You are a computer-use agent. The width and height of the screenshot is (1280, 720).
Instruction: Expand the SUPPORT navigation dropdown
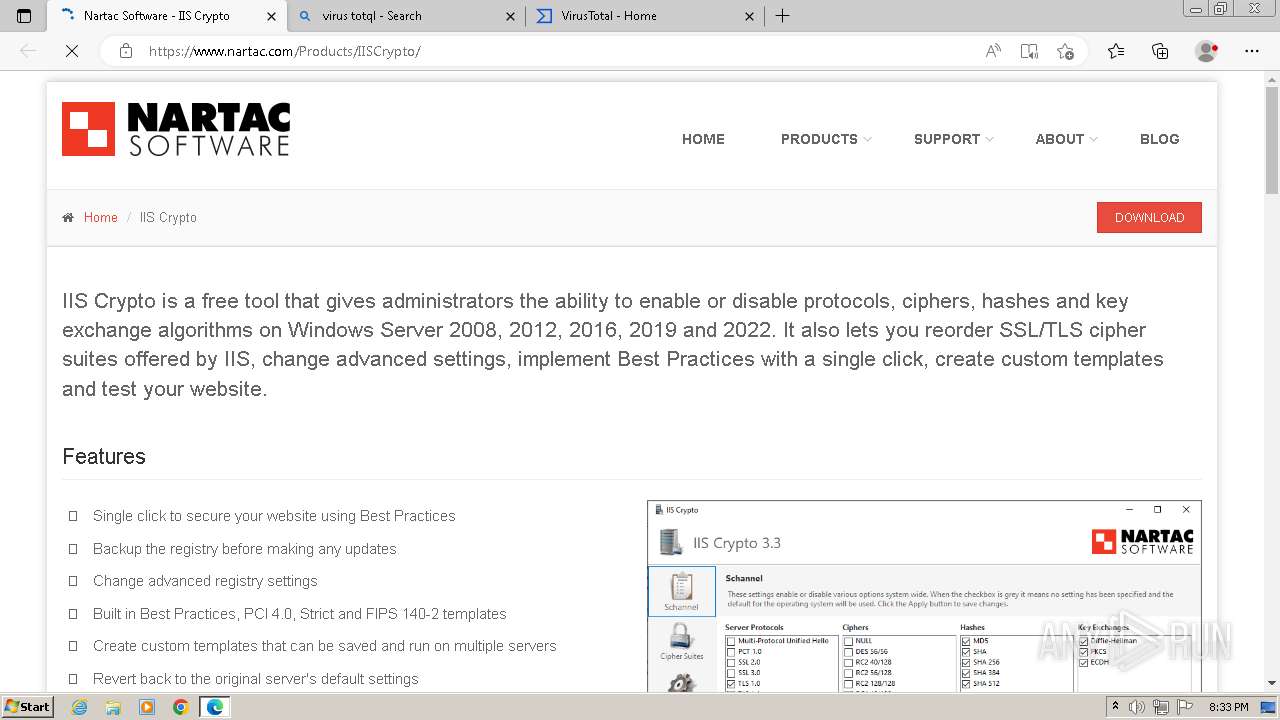pyautogui.click(x=953, y=139)
